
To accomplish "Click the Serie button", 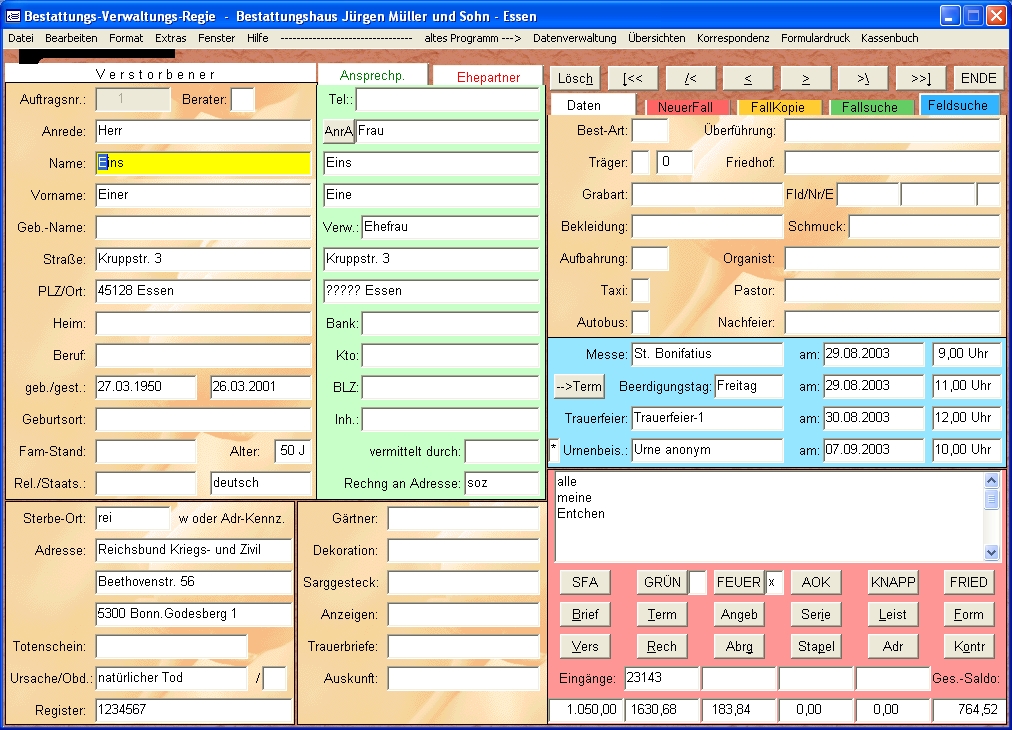I will click(816, 614).
